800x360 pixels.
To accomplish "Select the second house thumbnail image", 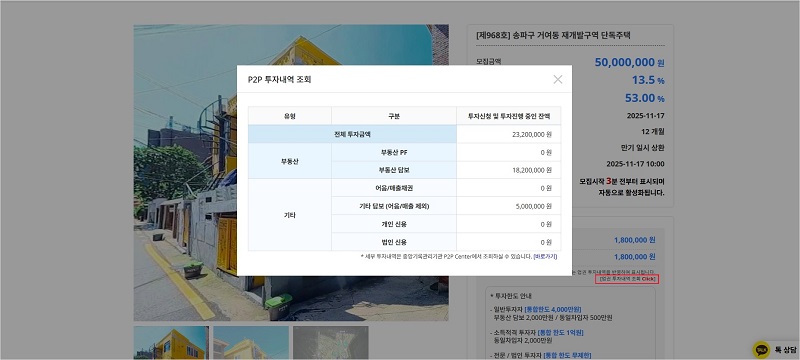I will click(x=251, y=343).
